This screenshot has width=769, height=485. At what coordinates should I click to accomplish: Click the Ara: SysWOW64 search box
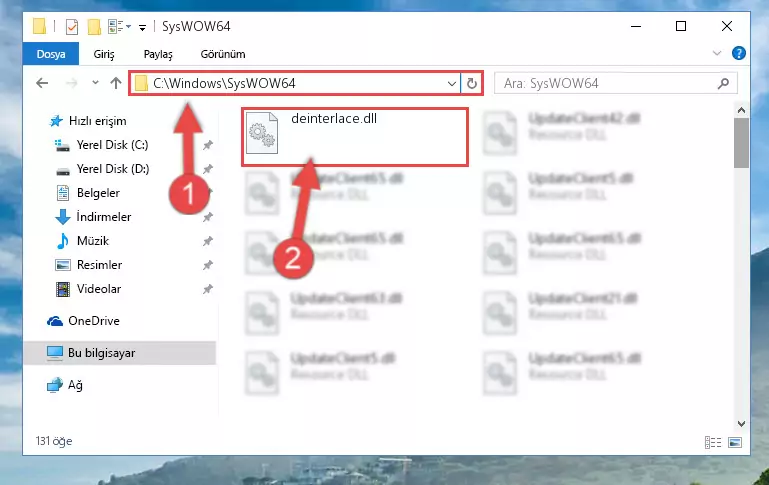[x=615, y=83]
